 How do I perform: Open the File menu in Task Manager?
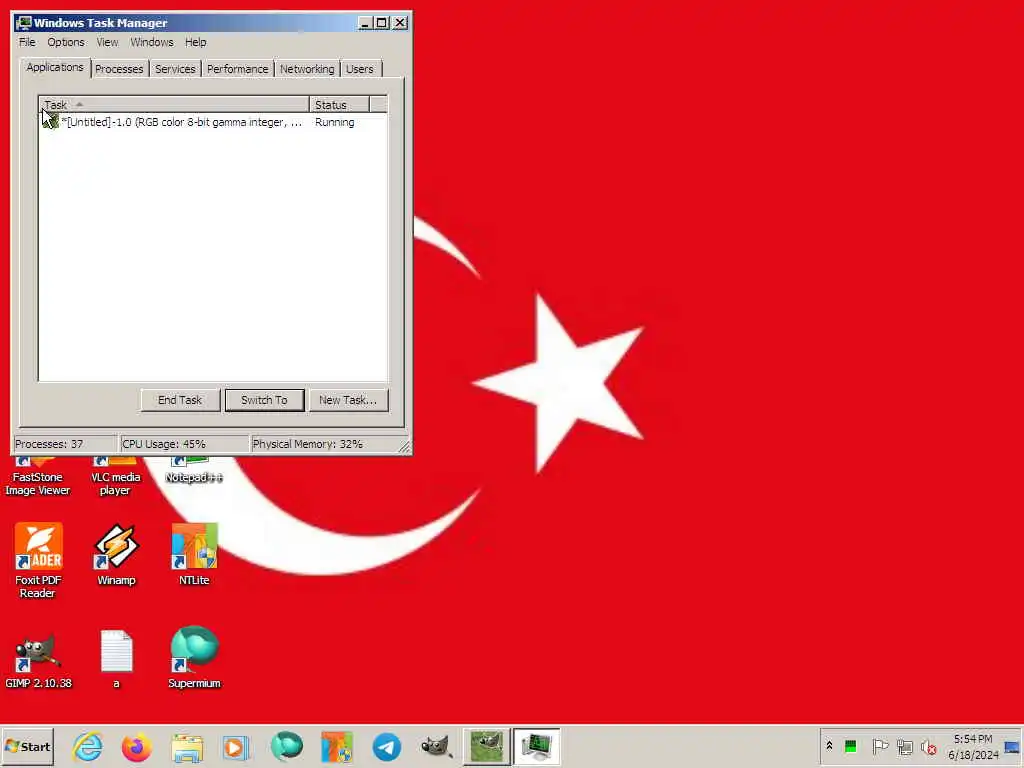click(x=27, y=42)
